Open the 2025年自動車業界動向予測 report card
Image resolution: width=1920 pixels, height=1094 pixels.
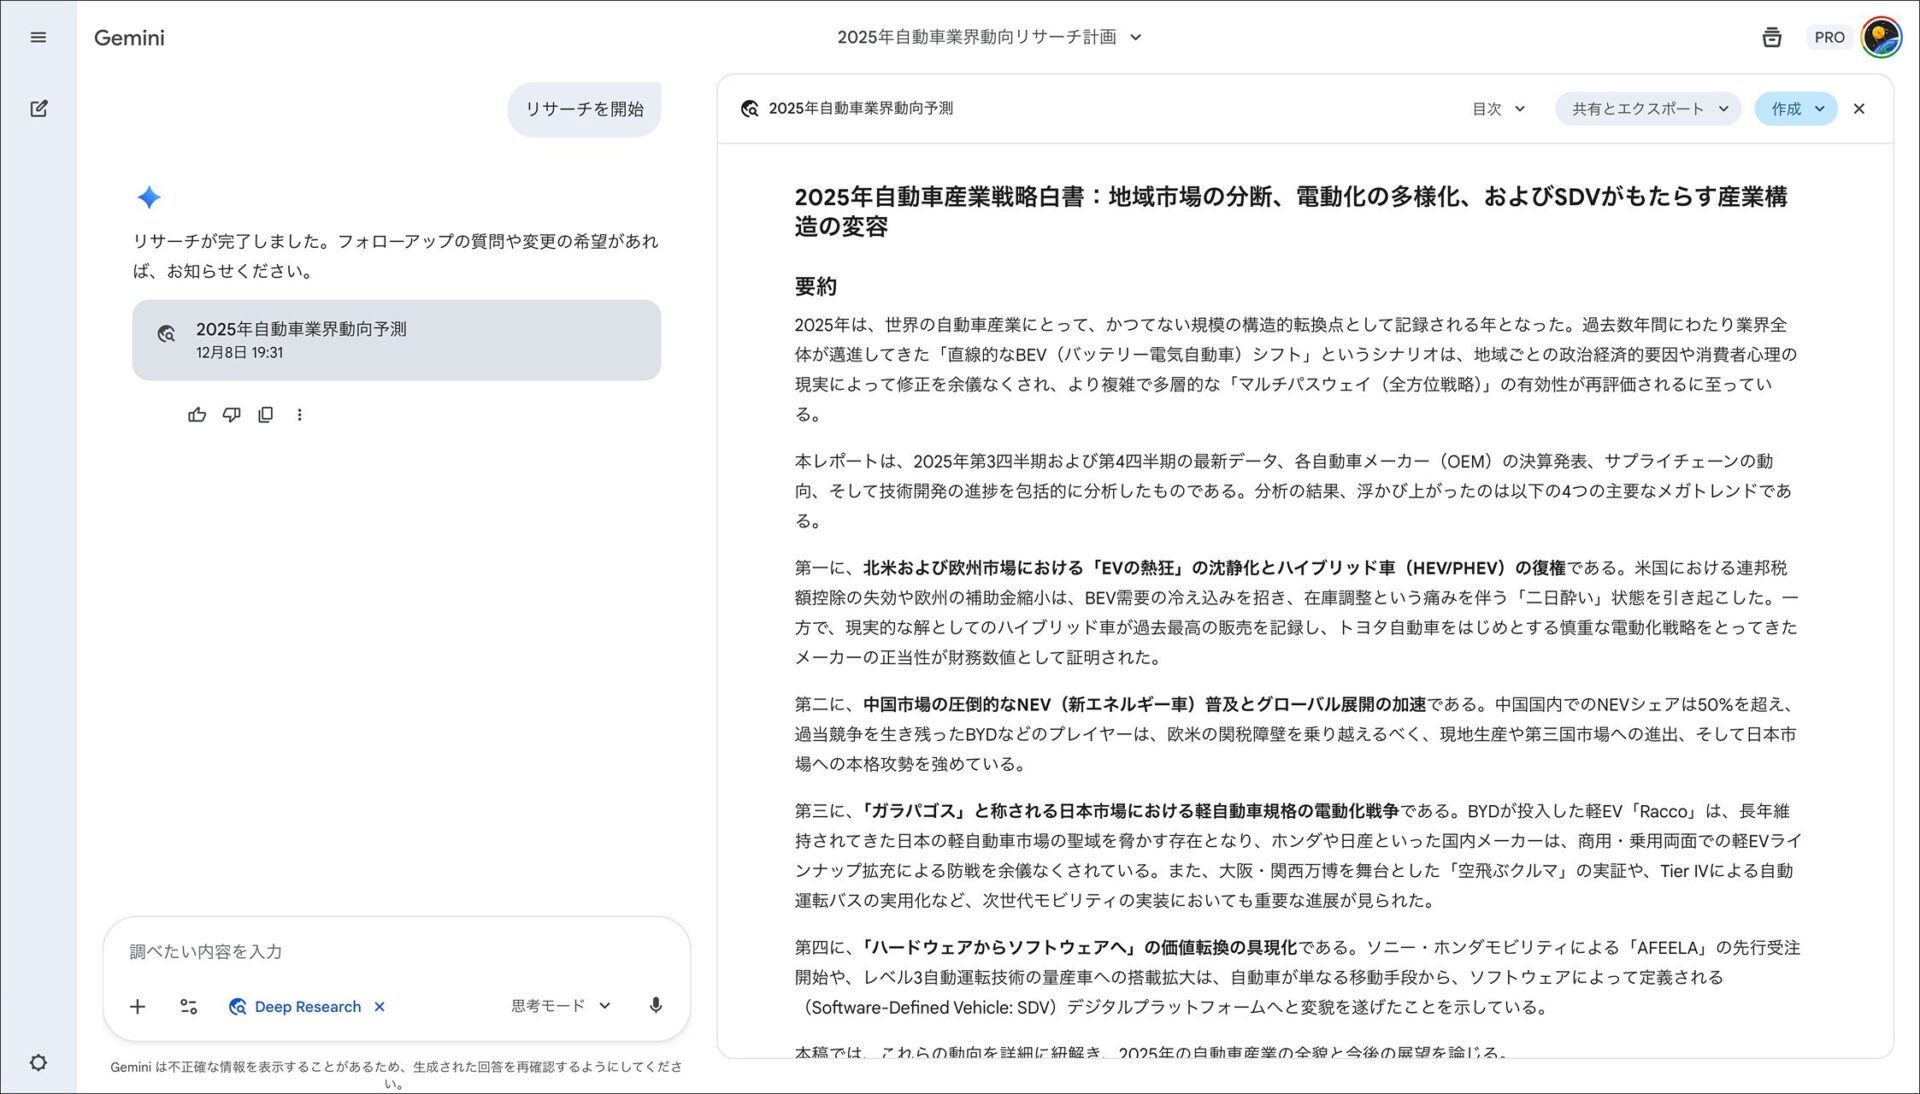click(396, 340)
